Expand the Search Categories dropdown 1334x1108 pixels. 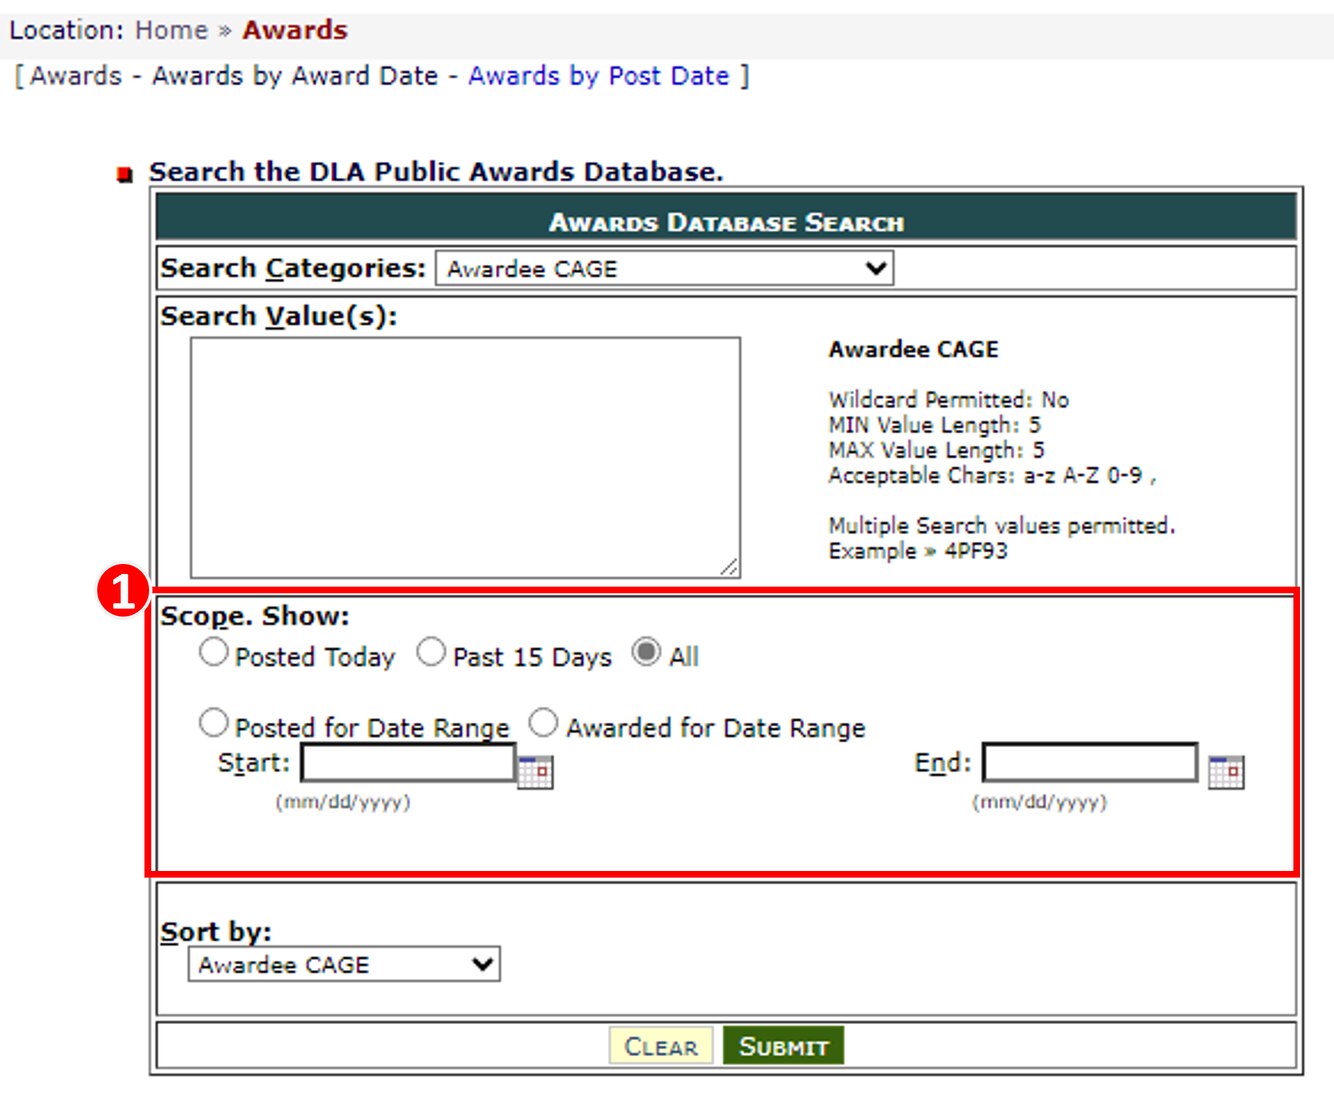[664, 269]
